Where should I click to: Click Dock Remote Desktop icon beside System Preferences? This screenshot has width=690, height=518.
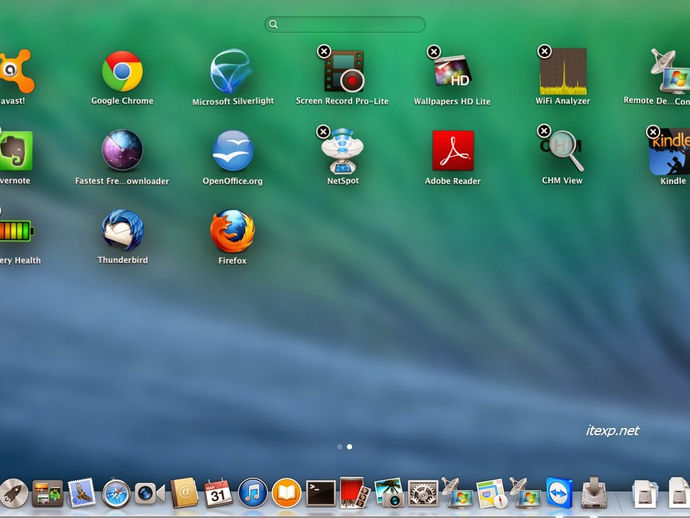(457, 492)
